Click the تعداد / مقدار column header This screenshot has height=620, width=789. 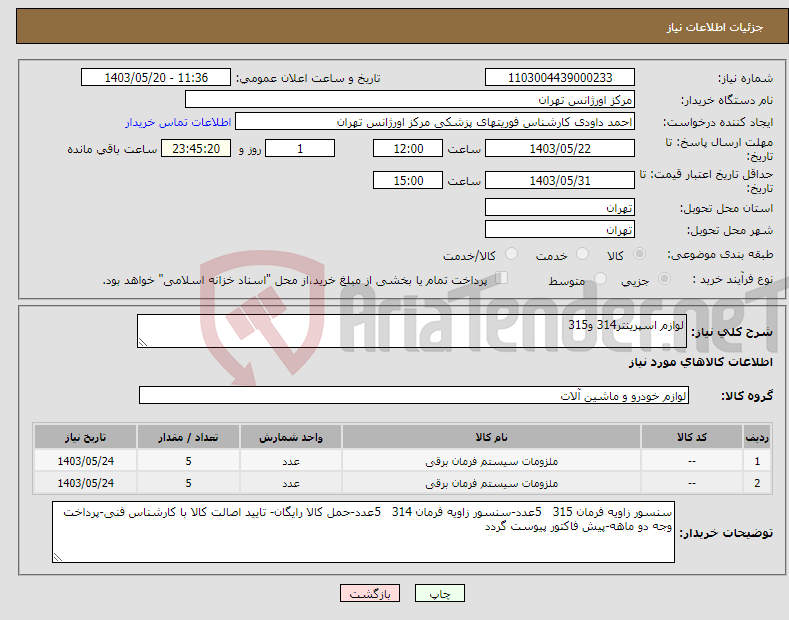click(x=188, y=437)
